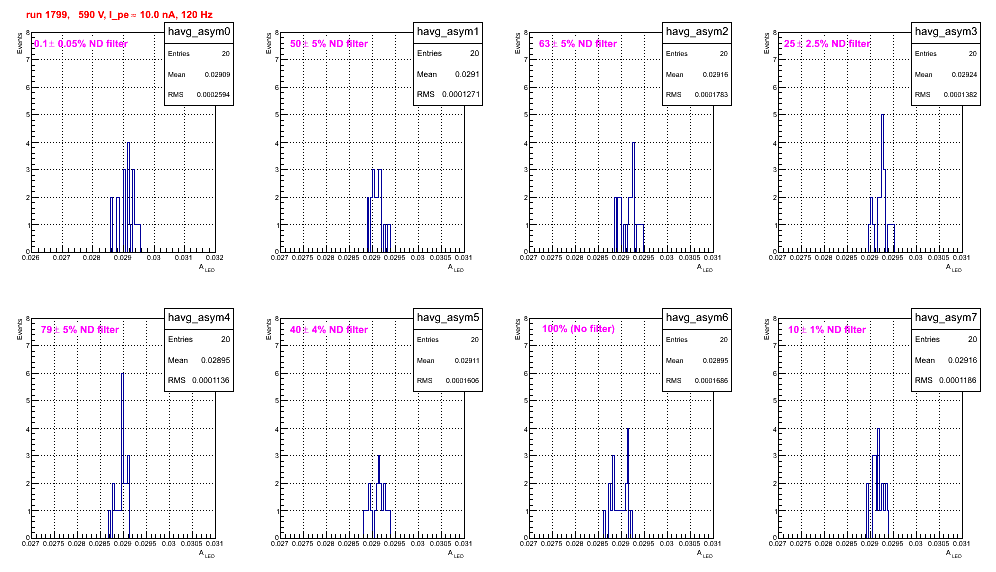This screenshot has width=996, height=572.
Task: Select the havg_asym1 stats box title
Action: [x=448, y=32]
